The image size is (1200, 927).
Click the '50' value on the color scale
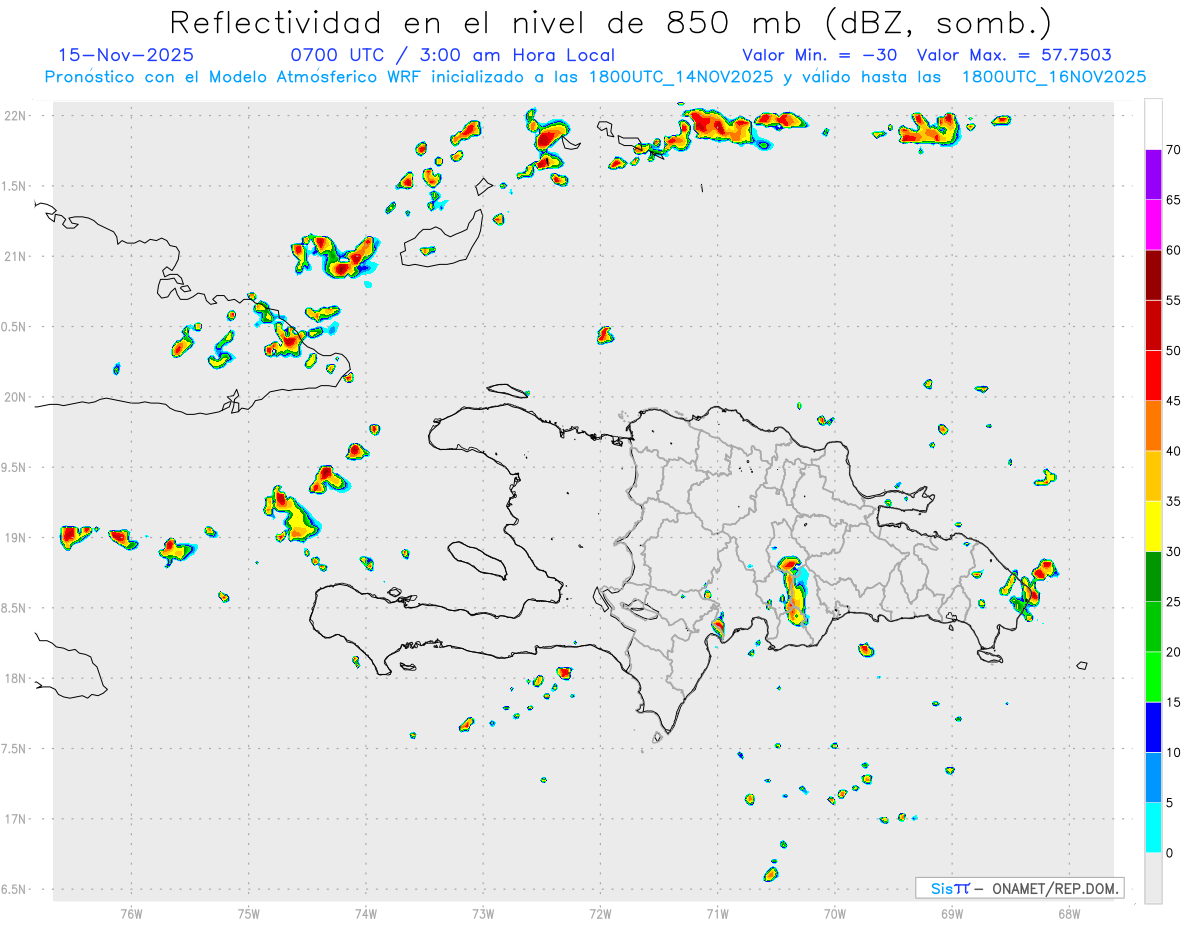pyautogui.click(x=1173, y=351)
